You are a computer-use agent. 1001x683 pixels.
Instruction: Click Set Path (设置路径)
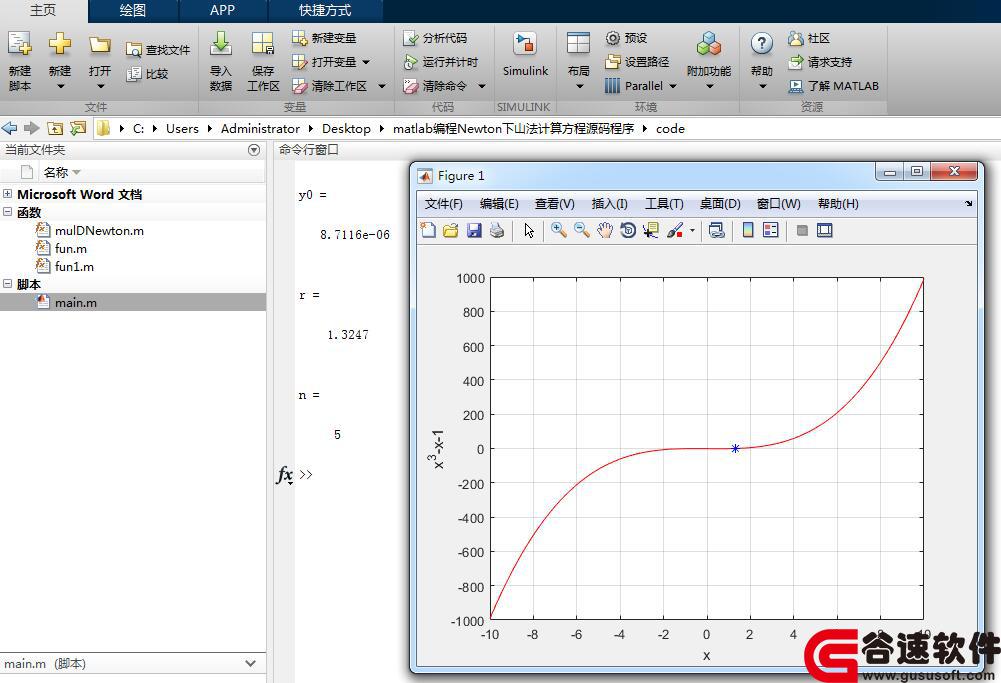637,62
